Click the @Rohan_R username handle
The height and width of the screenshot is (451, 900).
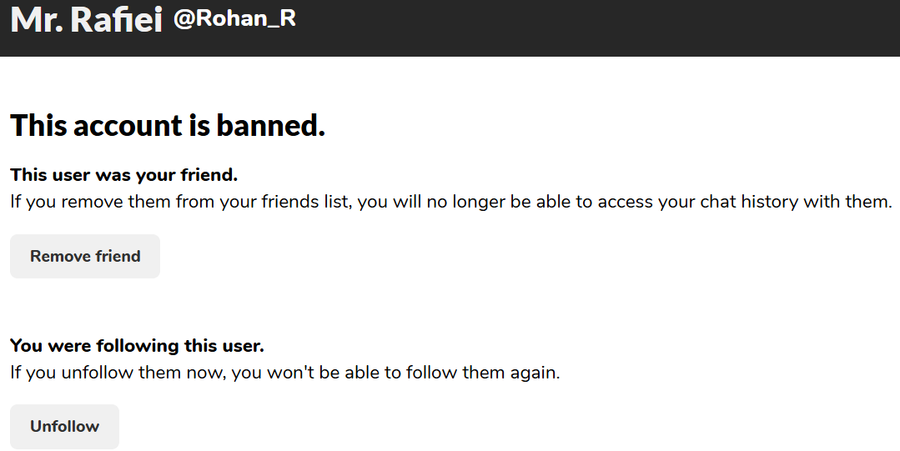click(235, 19)
